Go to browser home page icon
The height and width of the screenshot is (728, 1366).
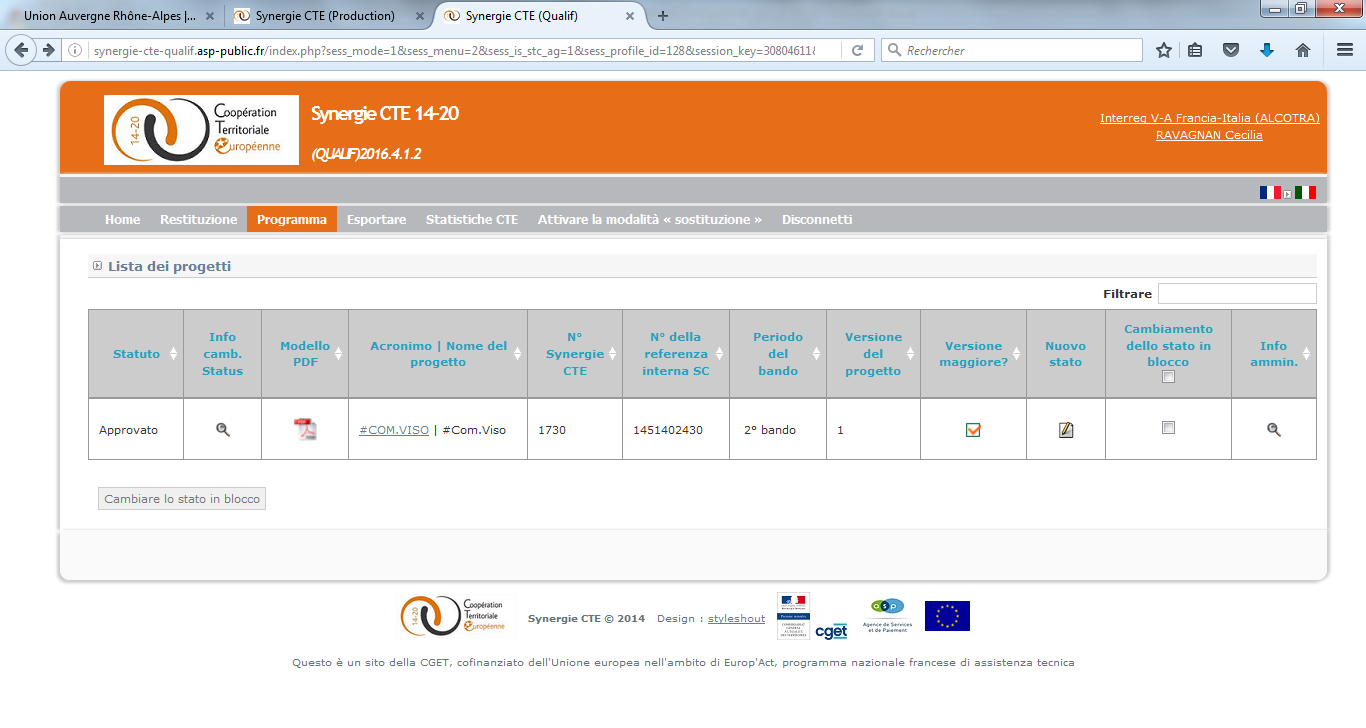click(x=1302, y=50)
